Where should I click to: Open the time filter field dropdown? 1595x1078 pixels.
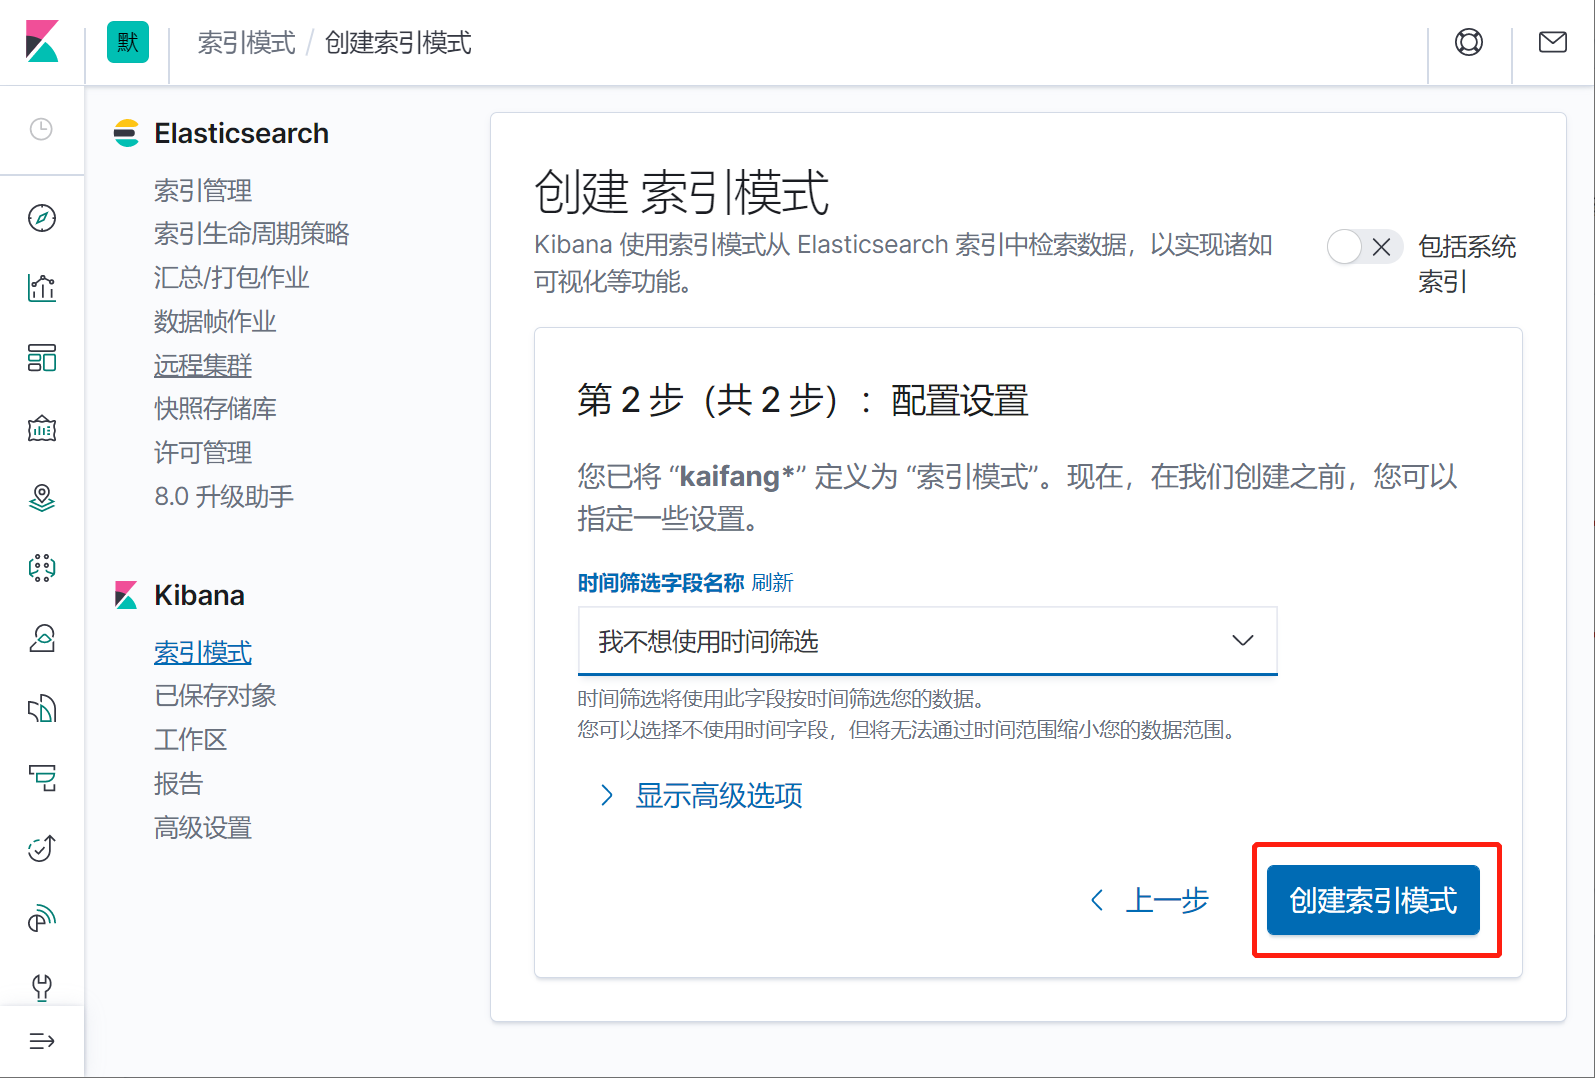click(x=927, y=641)
